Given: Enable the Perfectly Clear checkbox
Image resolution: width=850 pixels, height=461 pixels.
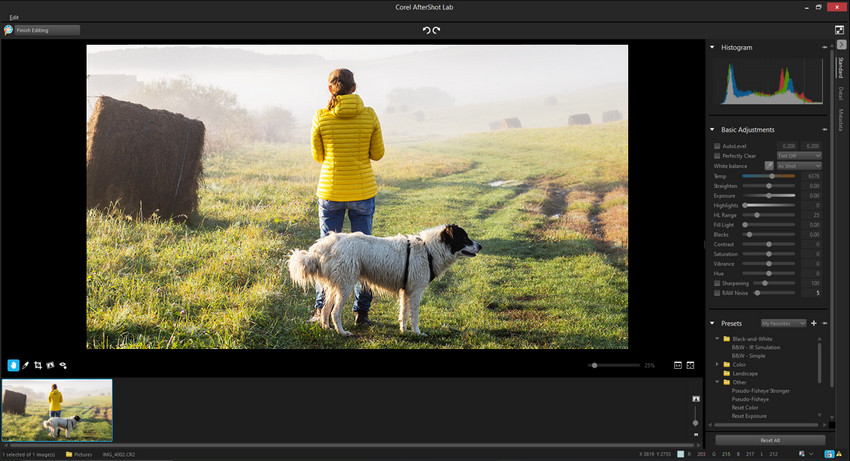Looking at the screenshot, I should [x=717, y=156].
